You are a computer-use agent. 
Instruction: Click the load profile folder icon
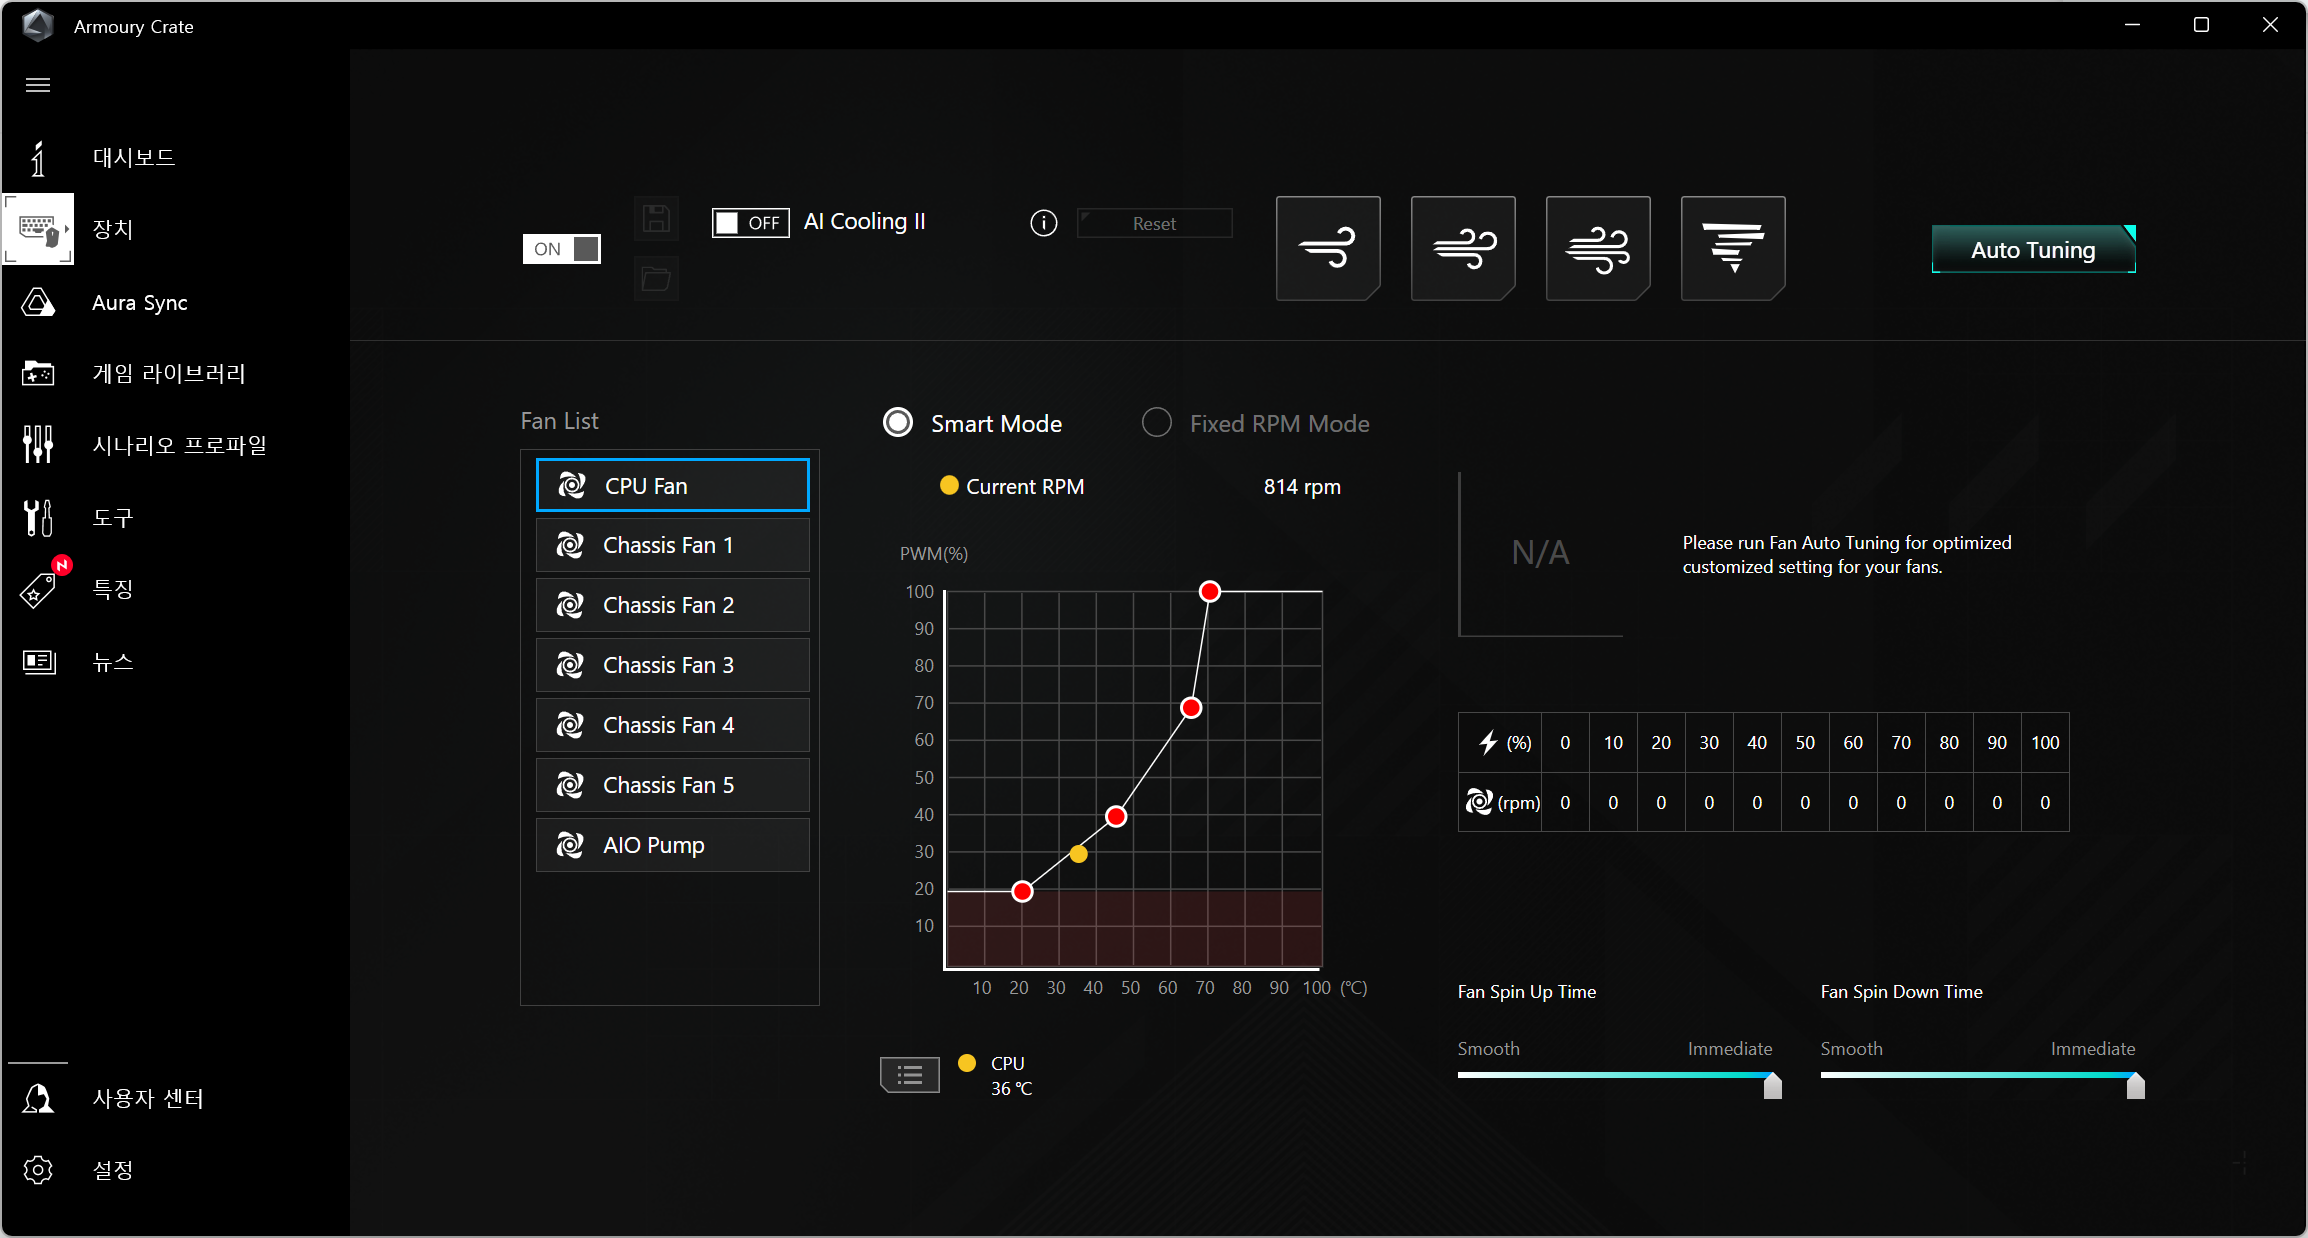[x=656, y=279]
